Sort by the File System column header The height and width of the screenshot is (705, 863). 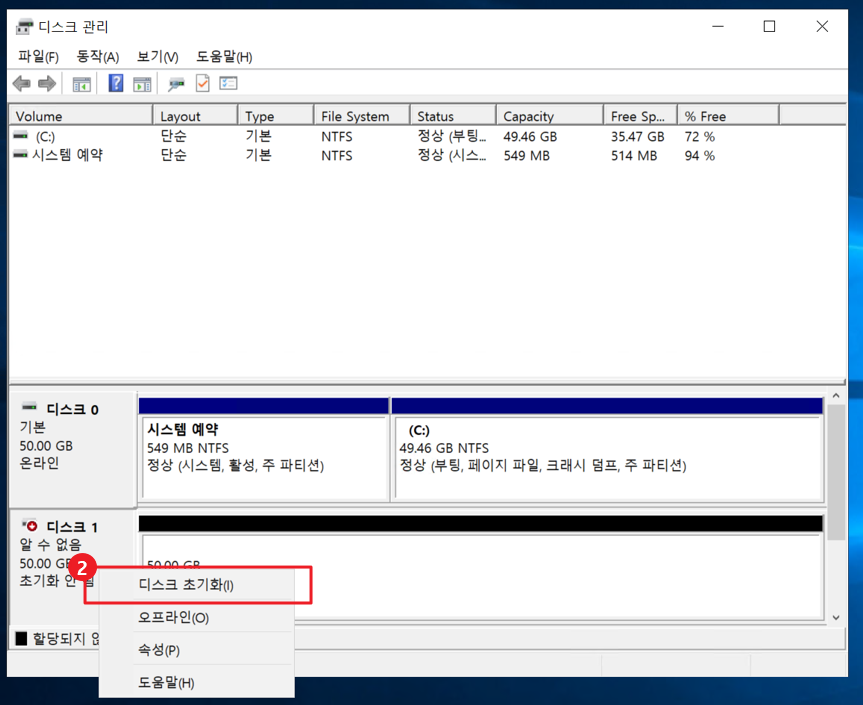(x=362, y=116)
